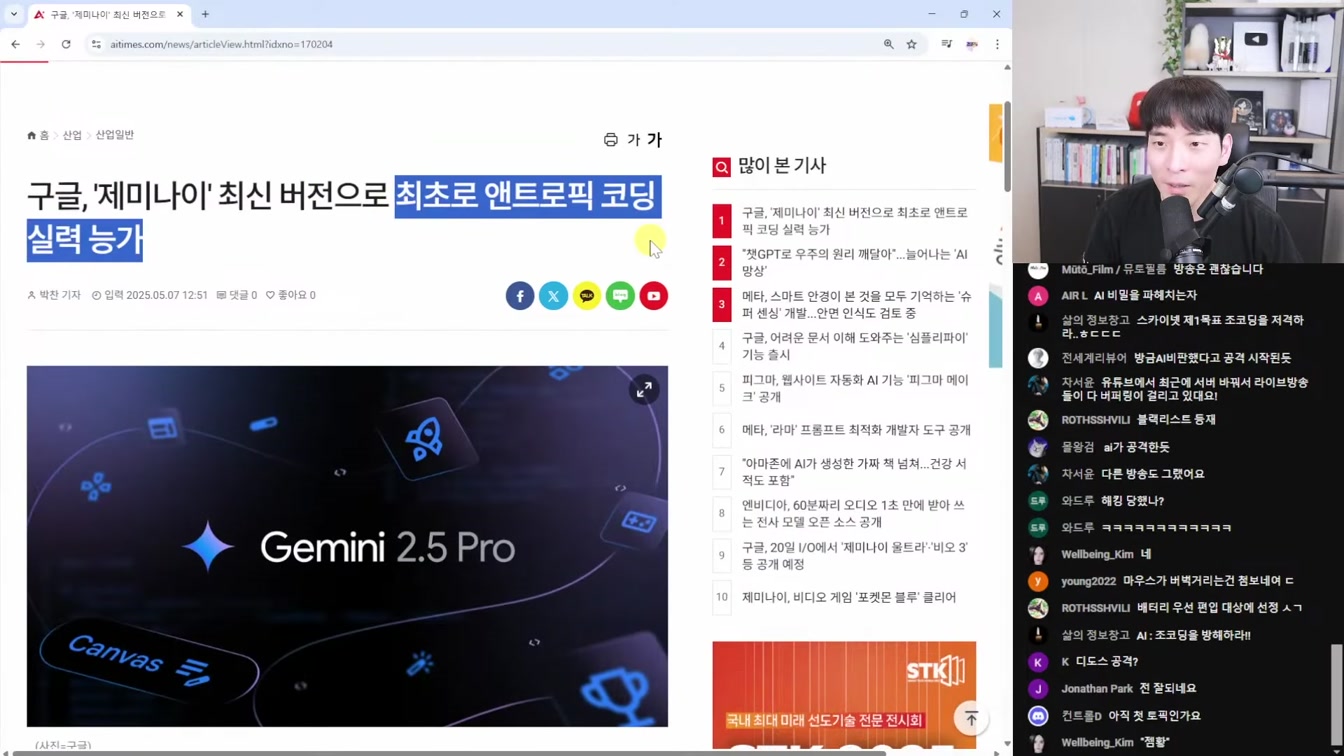
Task: Decrease font size with small 가
Action: pyautogui.click(x=633, y=140)
